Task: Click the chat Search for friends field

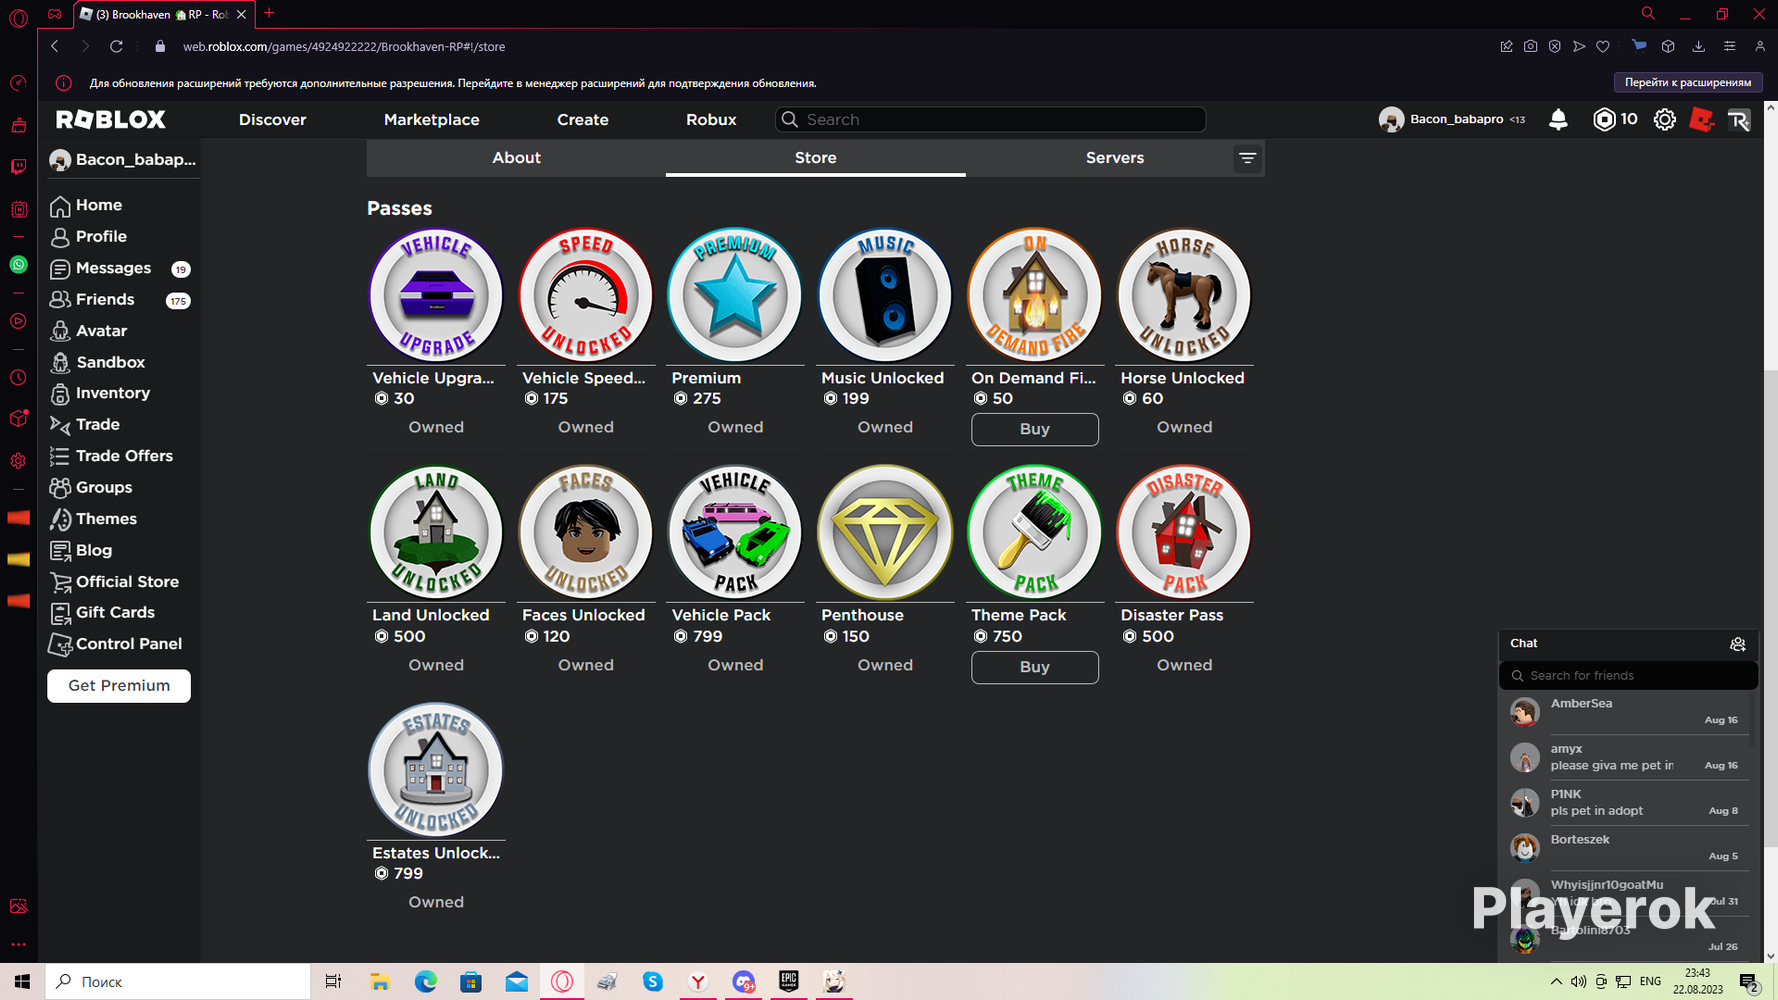Action: click(x=1628, y=676)
